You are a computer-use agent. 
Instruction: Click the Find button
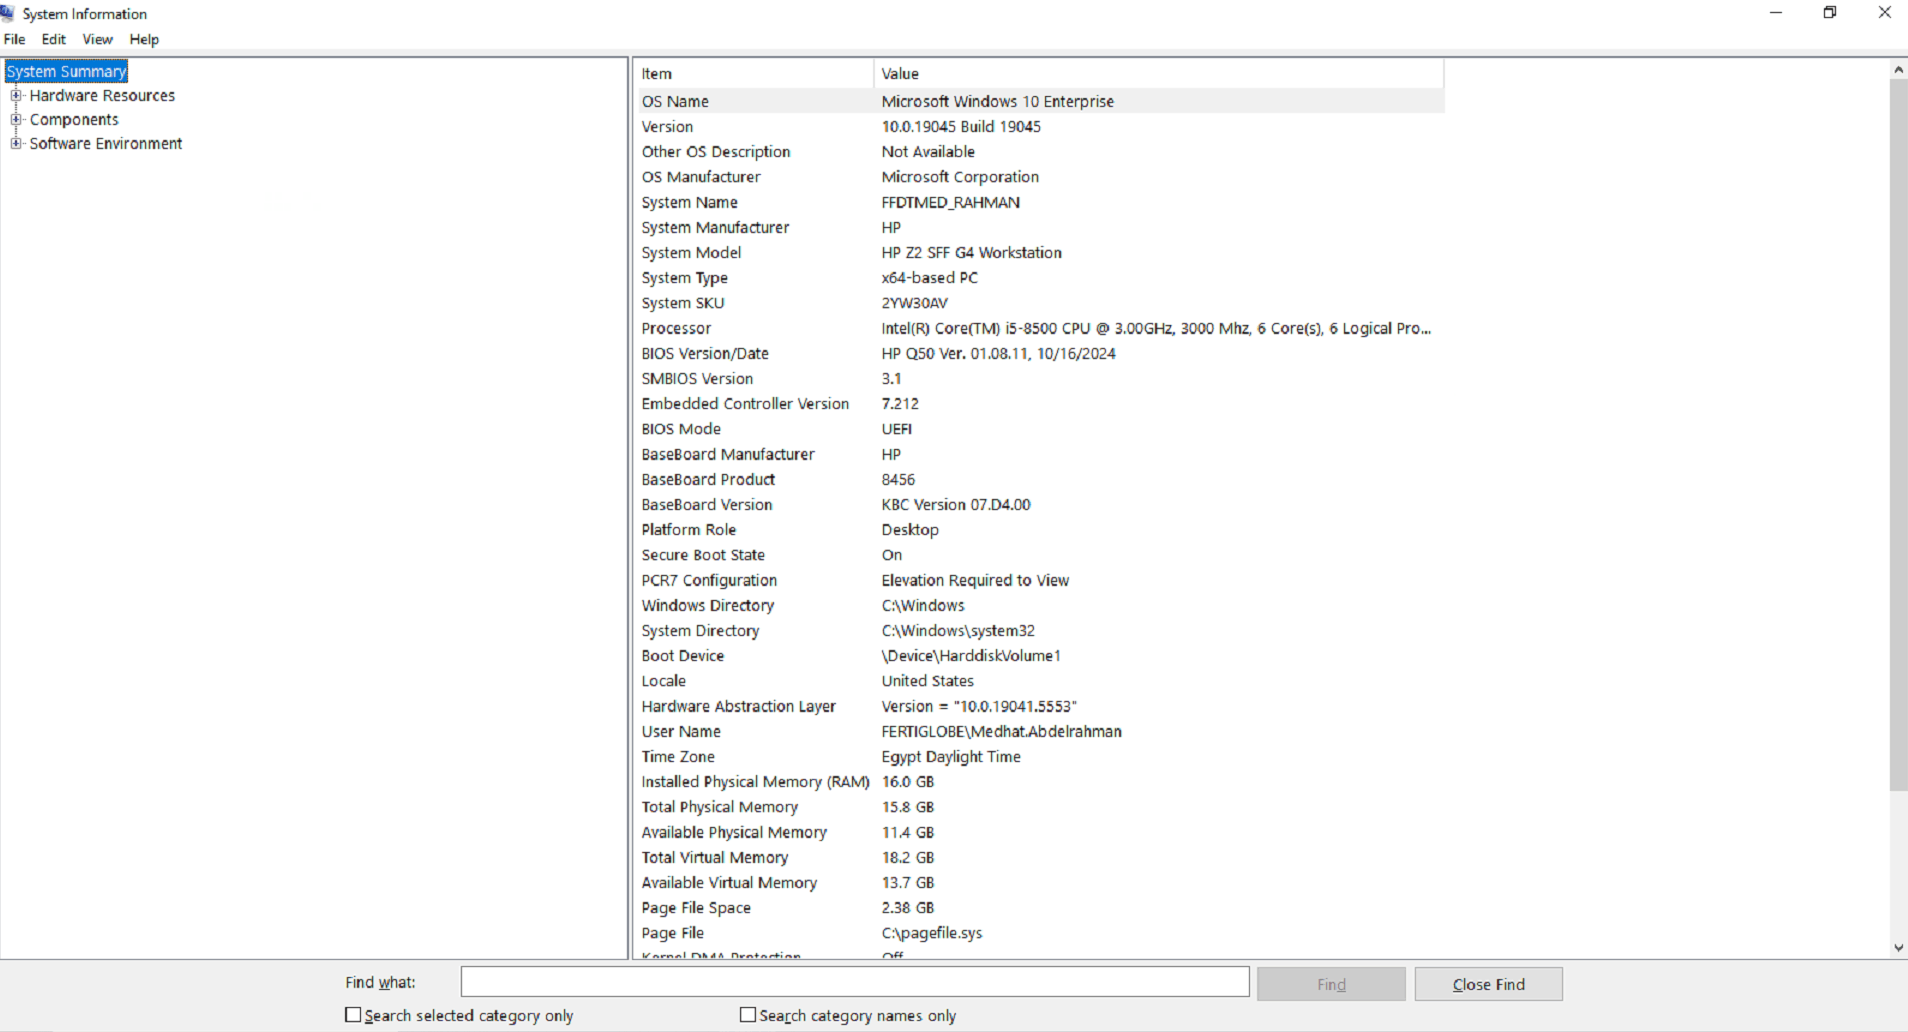[x=1331, y=984]
